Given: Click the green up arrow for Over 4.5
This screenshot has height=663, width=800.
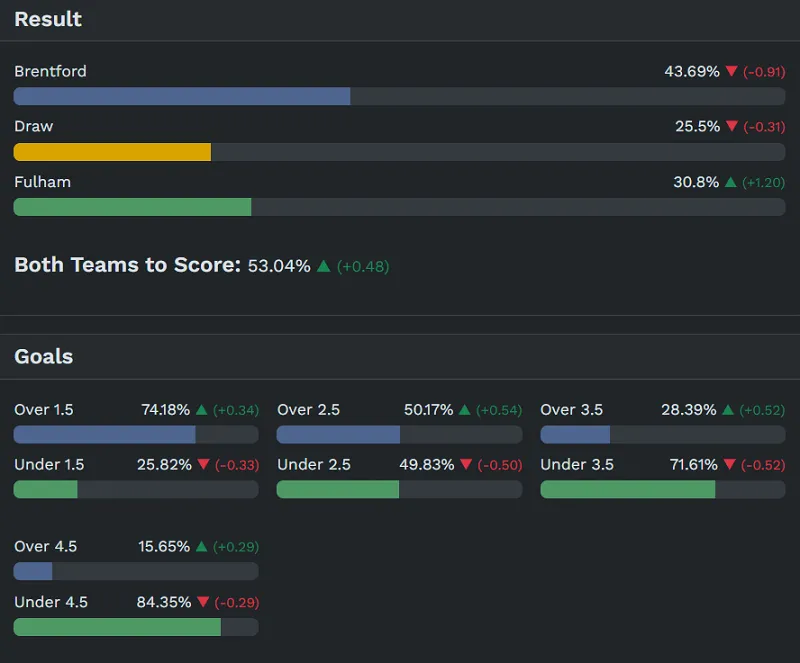Looking at the screenshot, I should click(x=202, y=547).
